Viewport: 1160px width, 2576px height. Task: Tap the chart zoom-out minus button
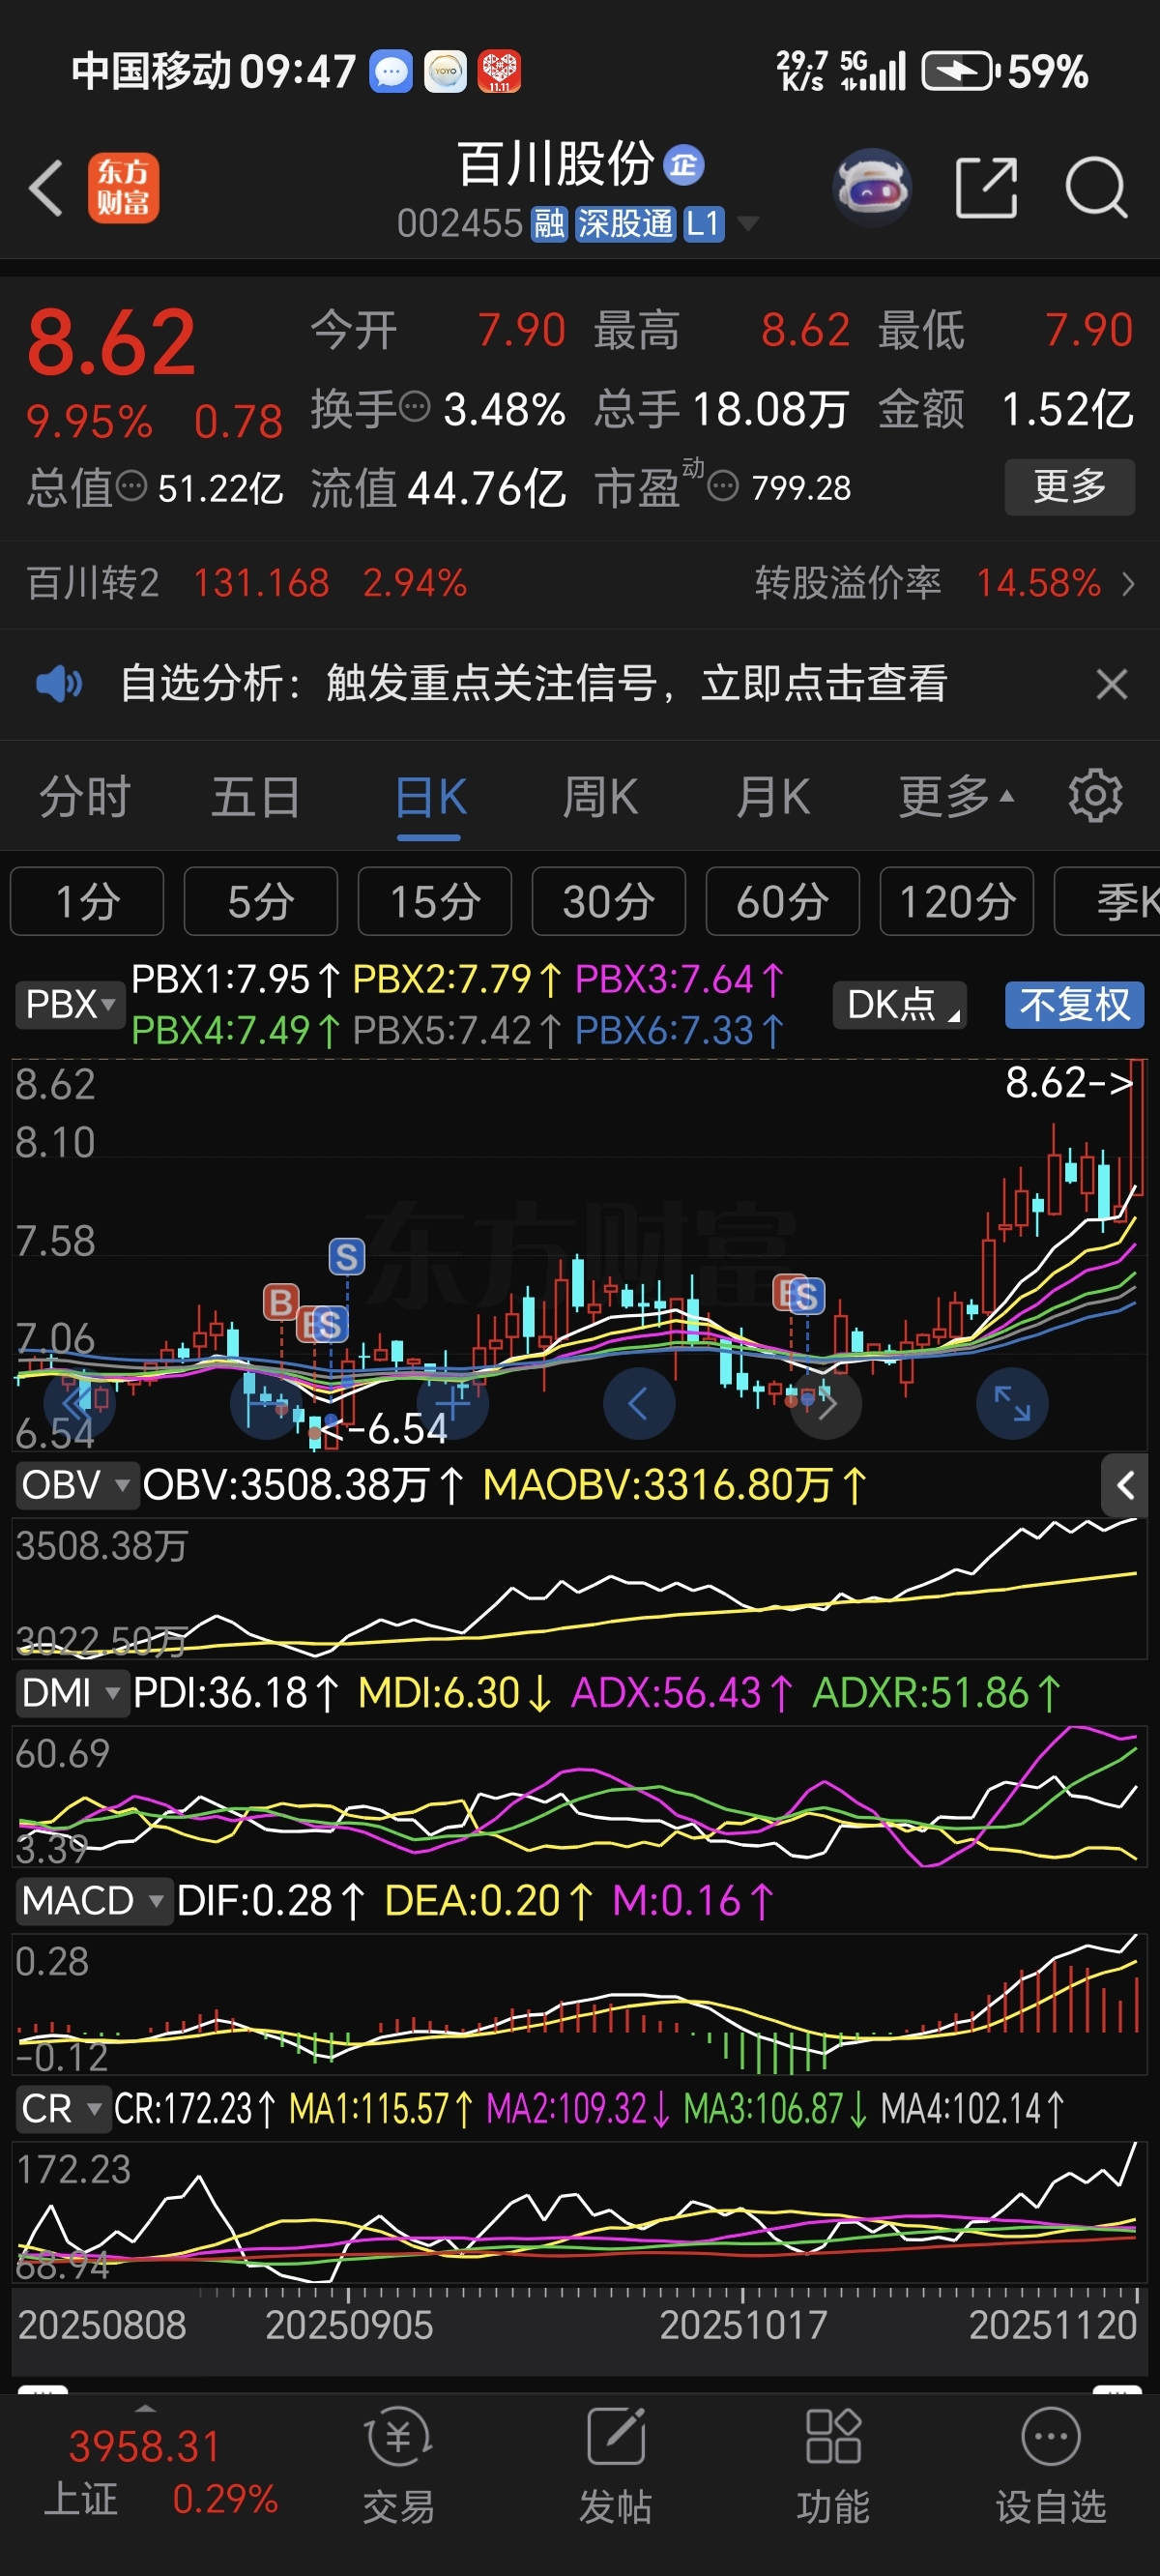[266, 1403]
